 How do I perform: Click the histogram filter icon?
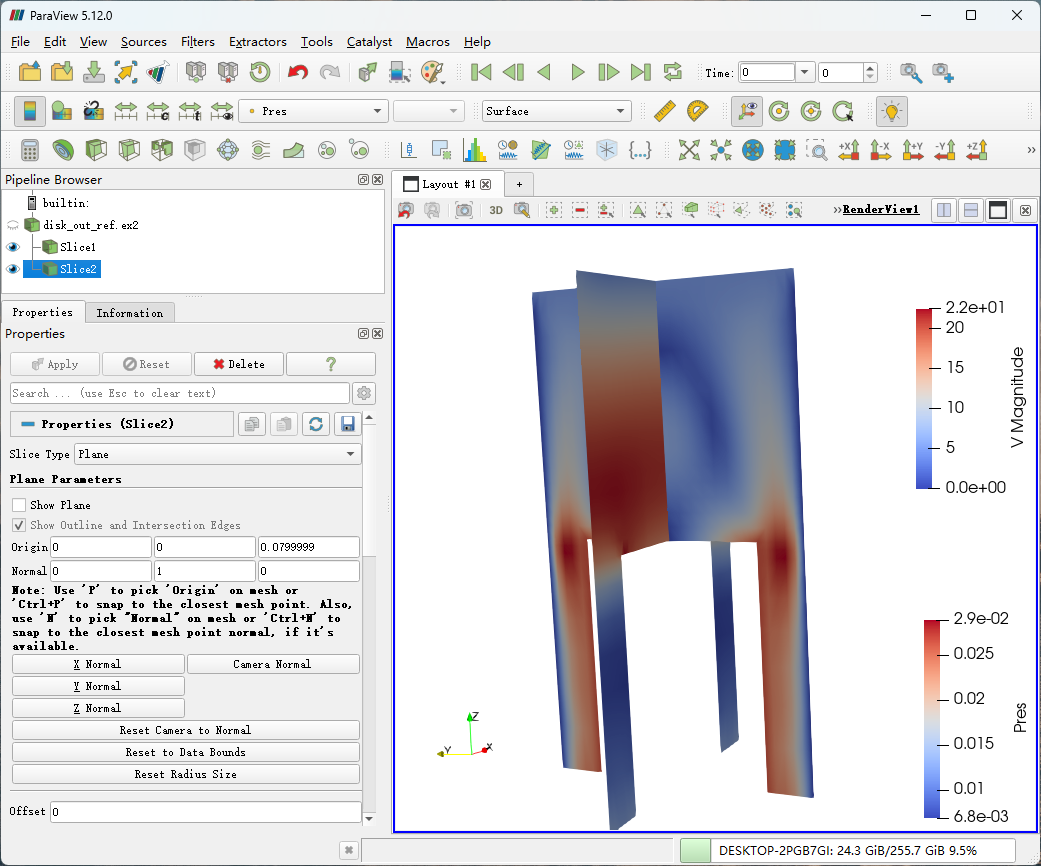(x=474, y=150)
